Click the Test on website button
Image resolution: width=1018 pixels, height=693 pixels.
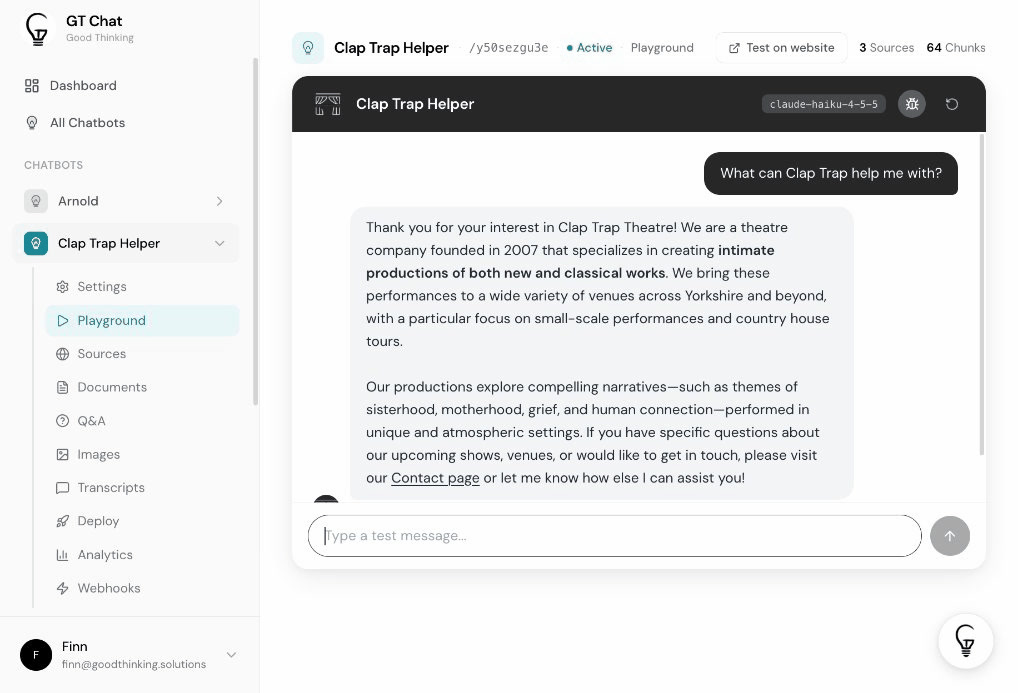(781, 48)
